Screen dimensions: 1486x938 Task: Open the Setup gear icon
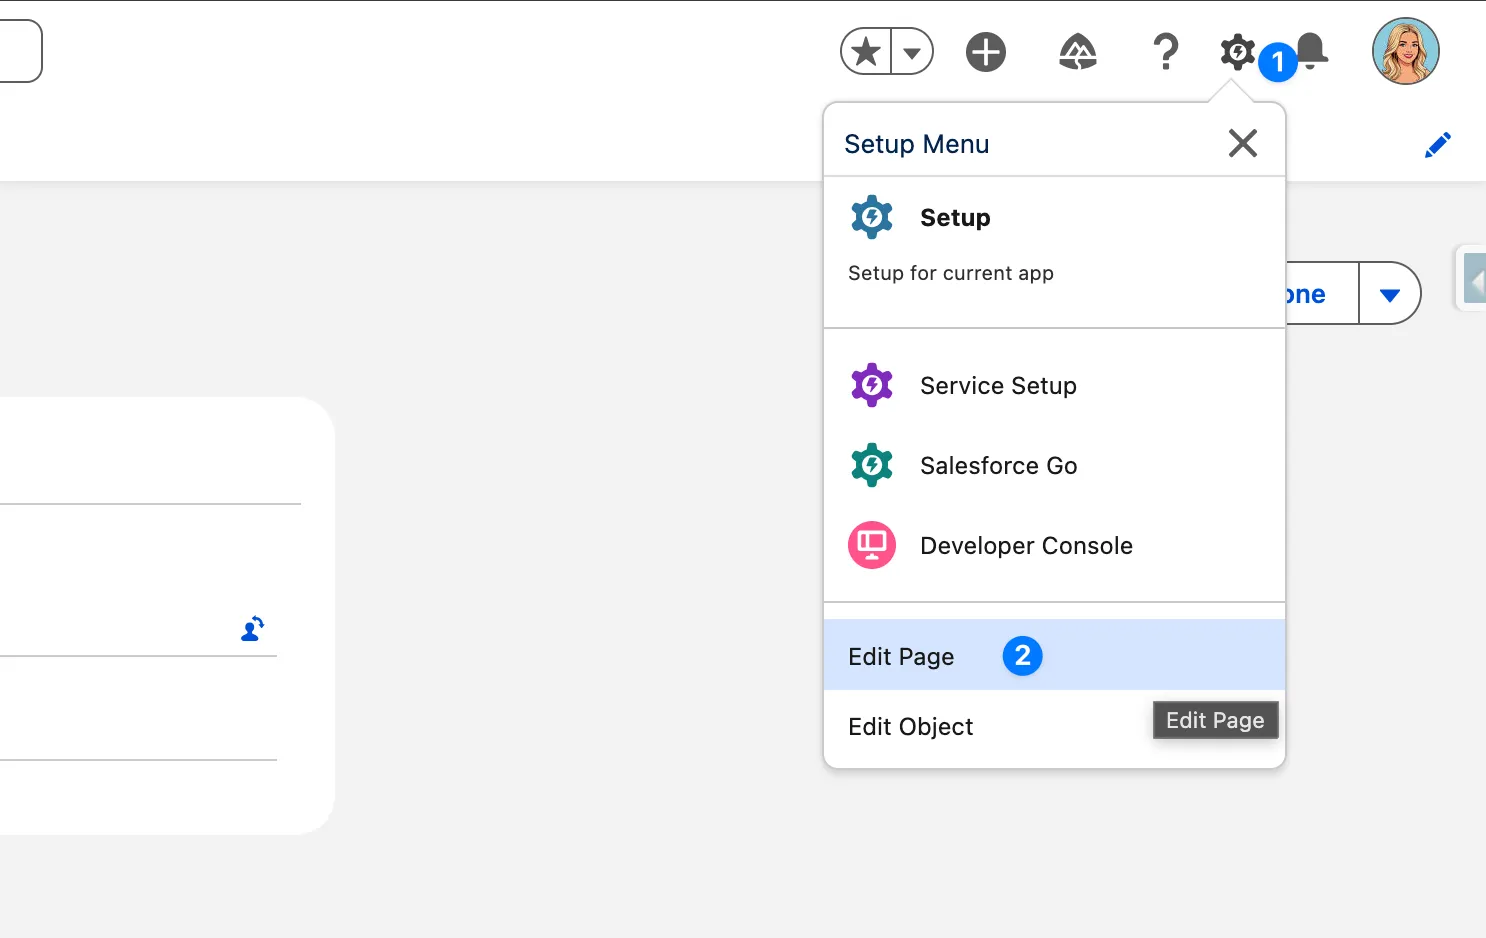click(x=1237, y=52)
